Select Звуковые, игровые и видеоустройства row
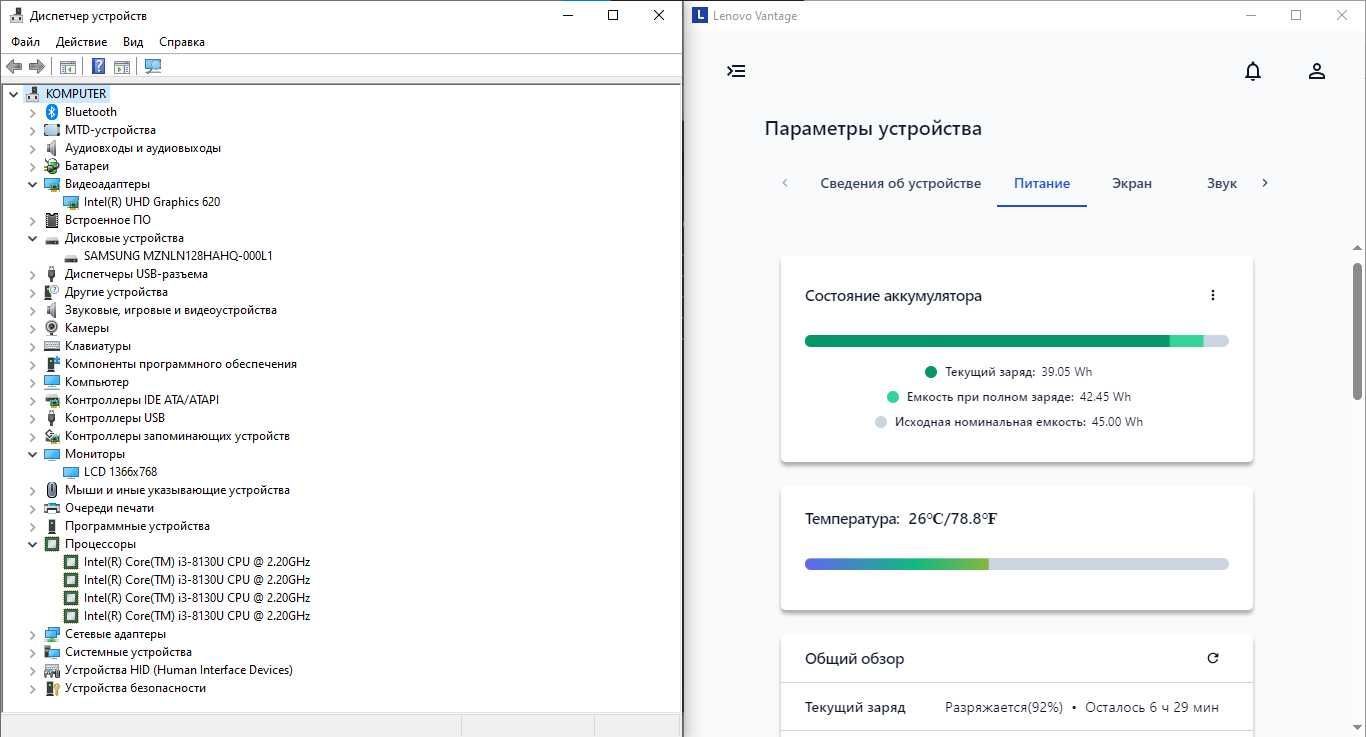Viewport: 1366px width, 737px height. 170,310
